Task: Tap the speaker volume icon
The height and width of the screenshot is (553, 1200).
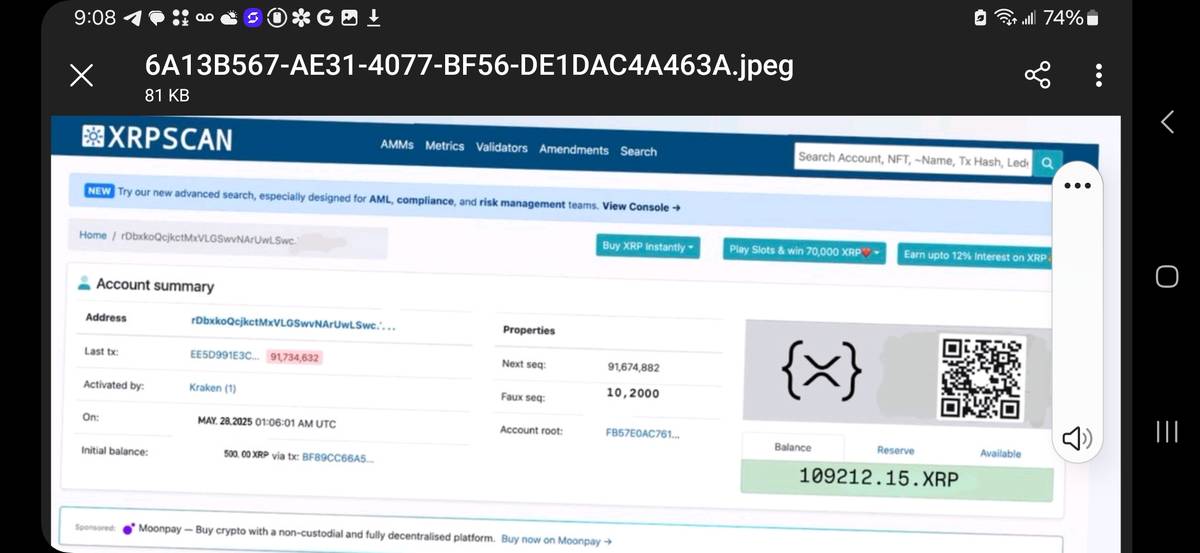Action: pyautogui.click(x=1076, y=438)
